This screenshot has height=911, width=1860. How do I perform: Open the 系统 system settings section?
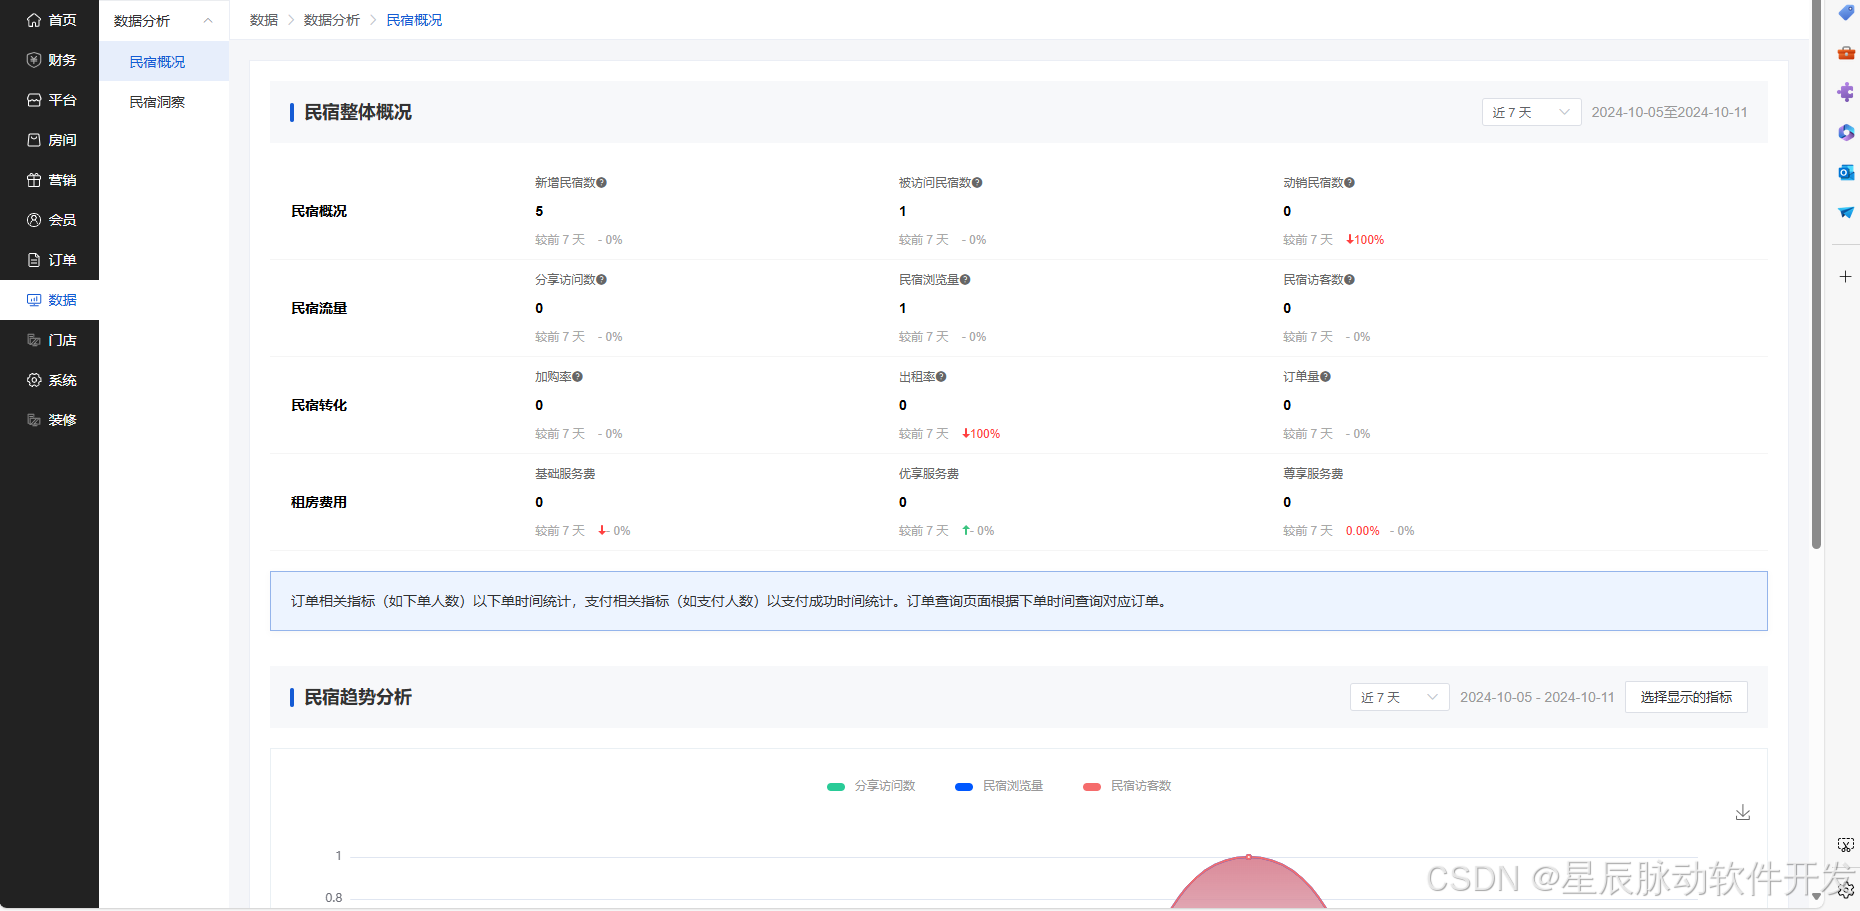(x=50, y=380)
